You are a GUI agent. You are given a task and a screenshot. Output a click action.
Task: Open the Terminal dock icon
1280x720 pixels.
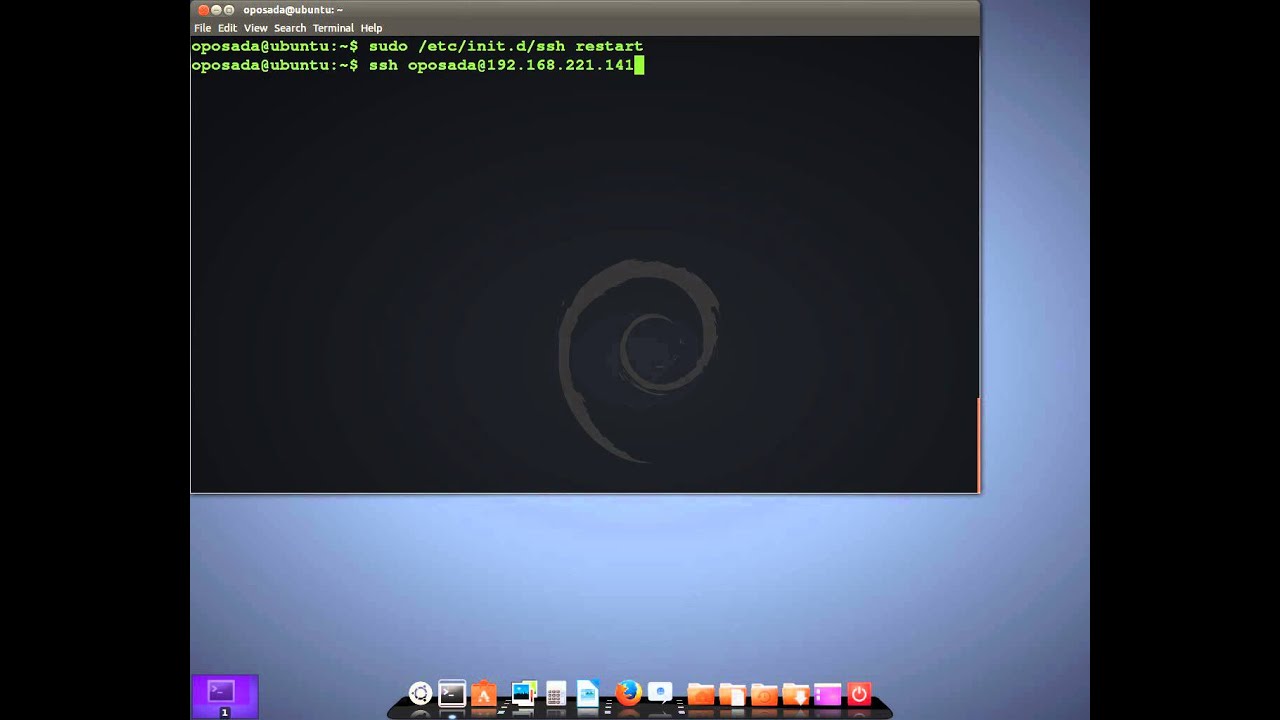(x=452, y=693)
